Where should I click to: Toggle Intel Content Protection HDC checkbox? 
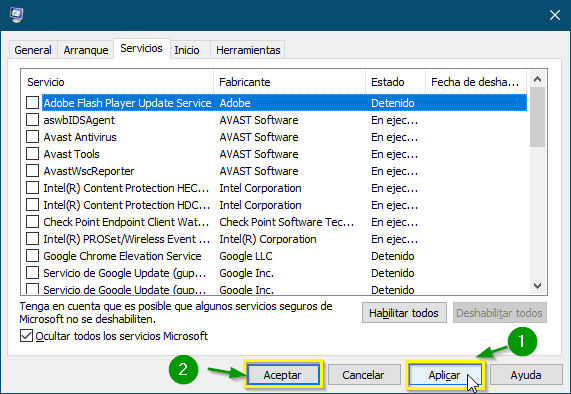(32, 205)
